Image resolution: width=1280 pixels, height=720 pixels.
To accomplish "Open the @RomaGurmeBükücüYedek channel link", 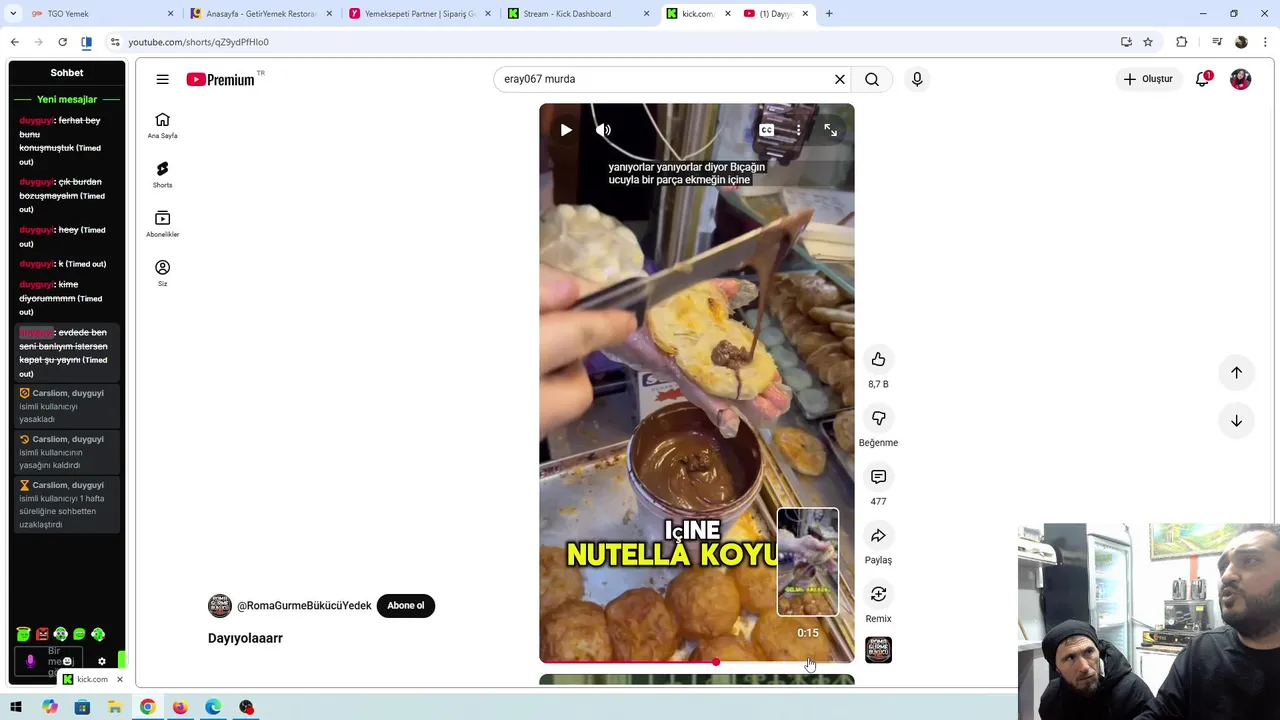I will [304, 606].
